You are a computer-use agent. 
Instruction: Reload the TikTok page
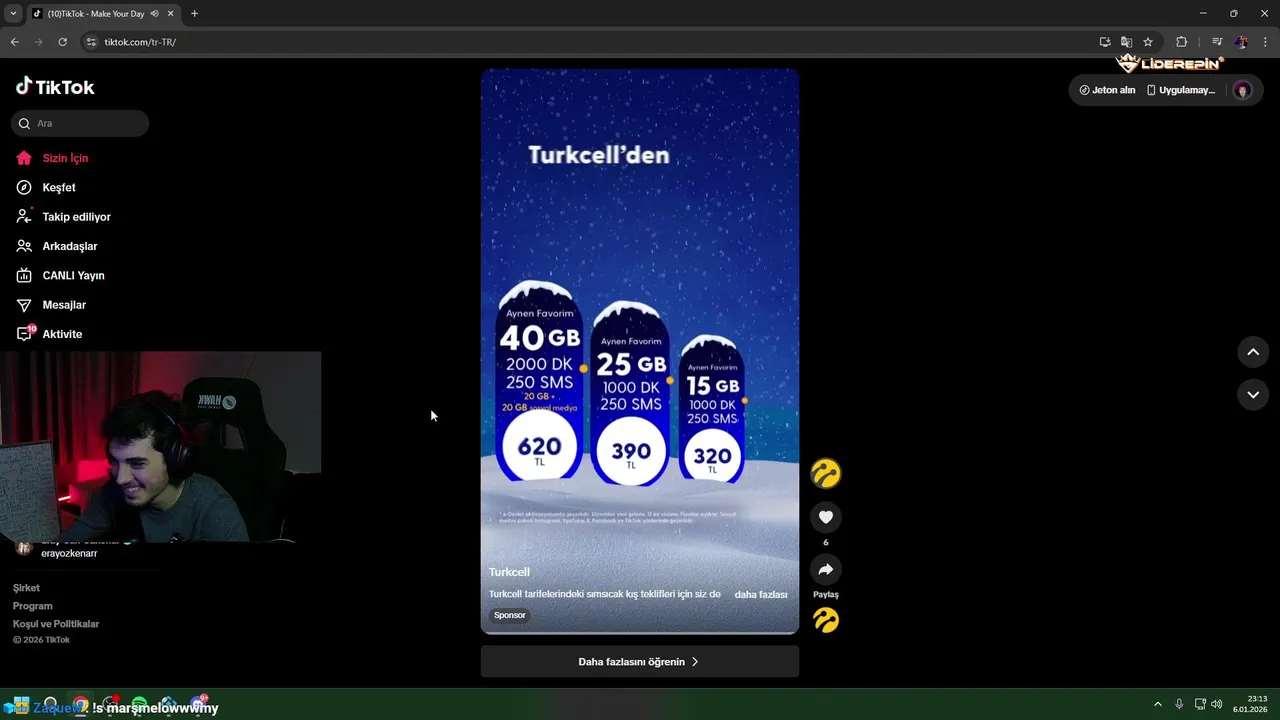(x=62, y=42)
